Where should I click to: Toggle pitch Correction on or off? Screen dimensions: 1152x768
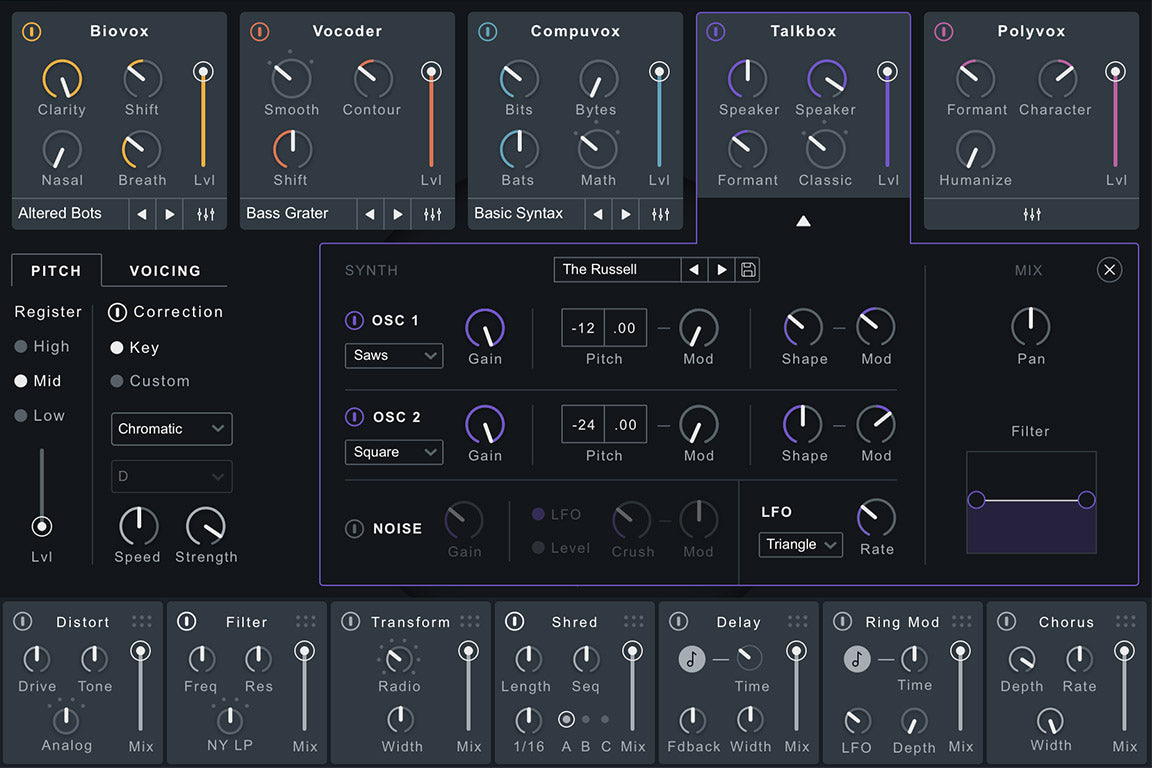118,312
